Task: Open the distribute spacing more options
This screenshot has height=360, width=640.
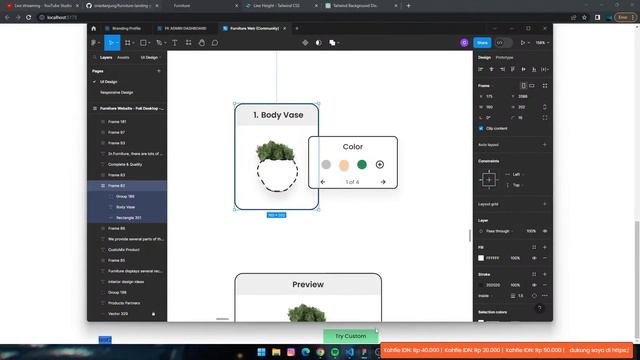Action: point(545,69)
